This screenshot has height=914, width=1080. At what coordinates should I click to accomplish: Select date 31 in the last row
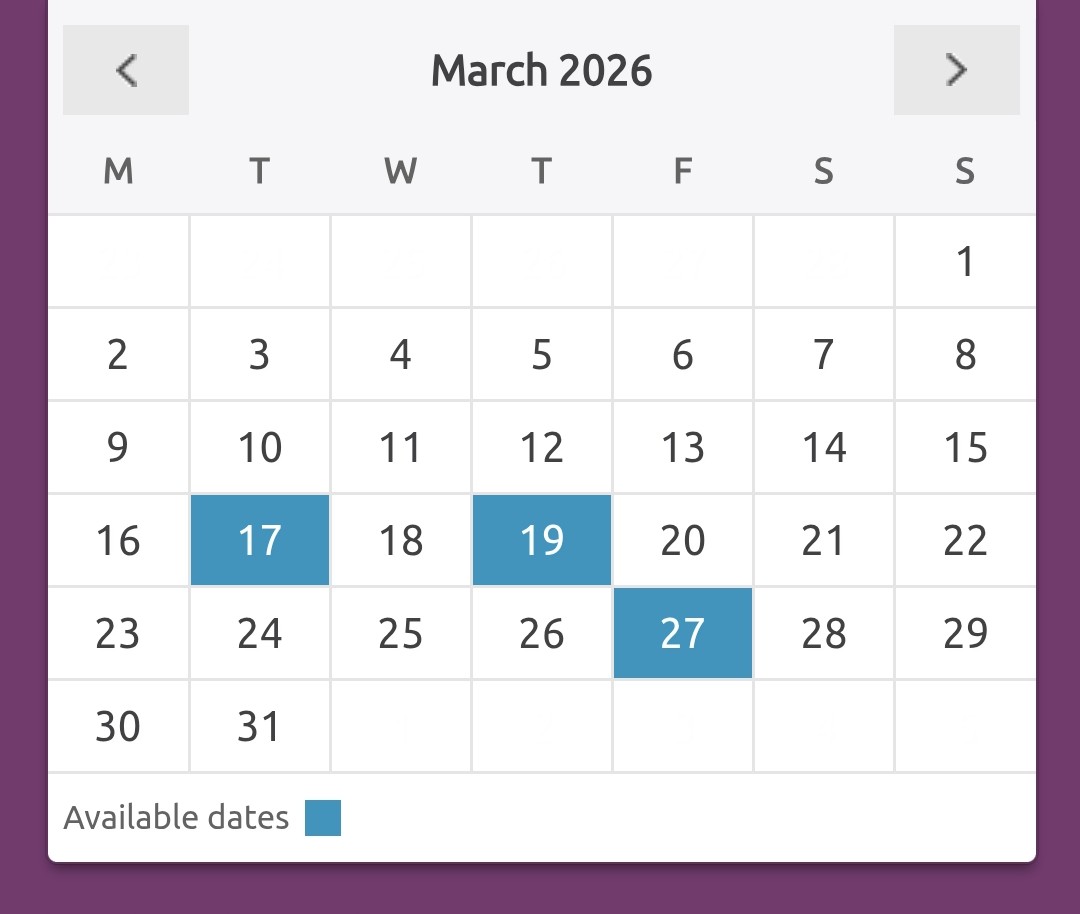(260, 726)
